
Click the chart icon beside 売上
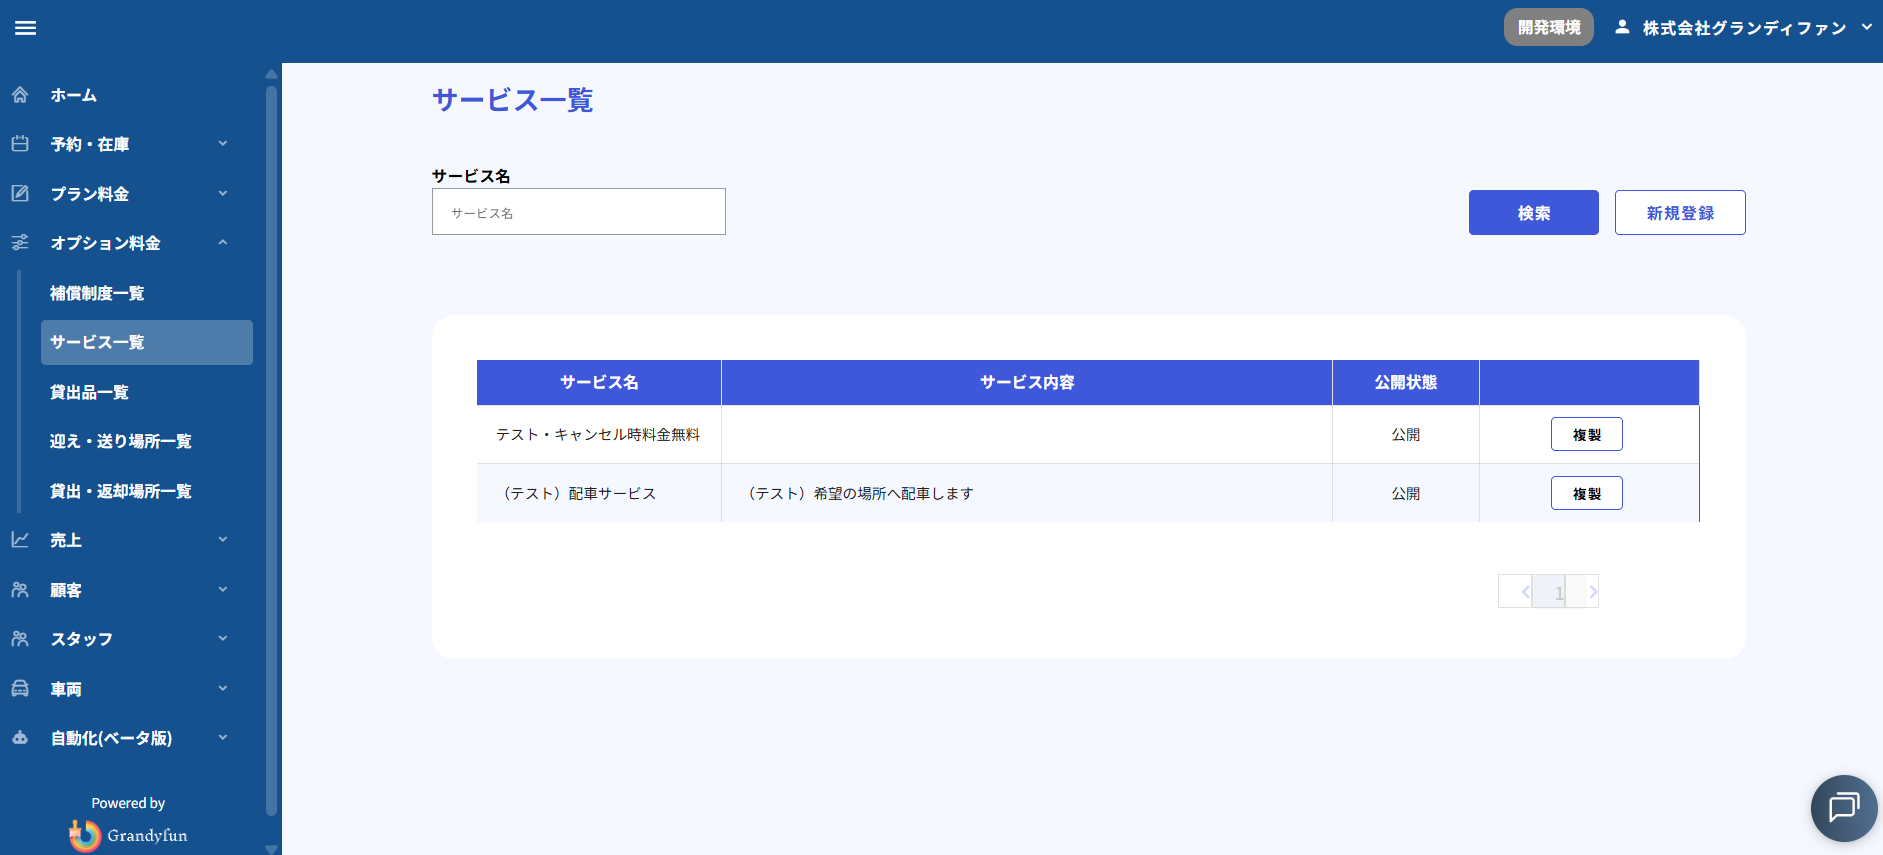20,540
